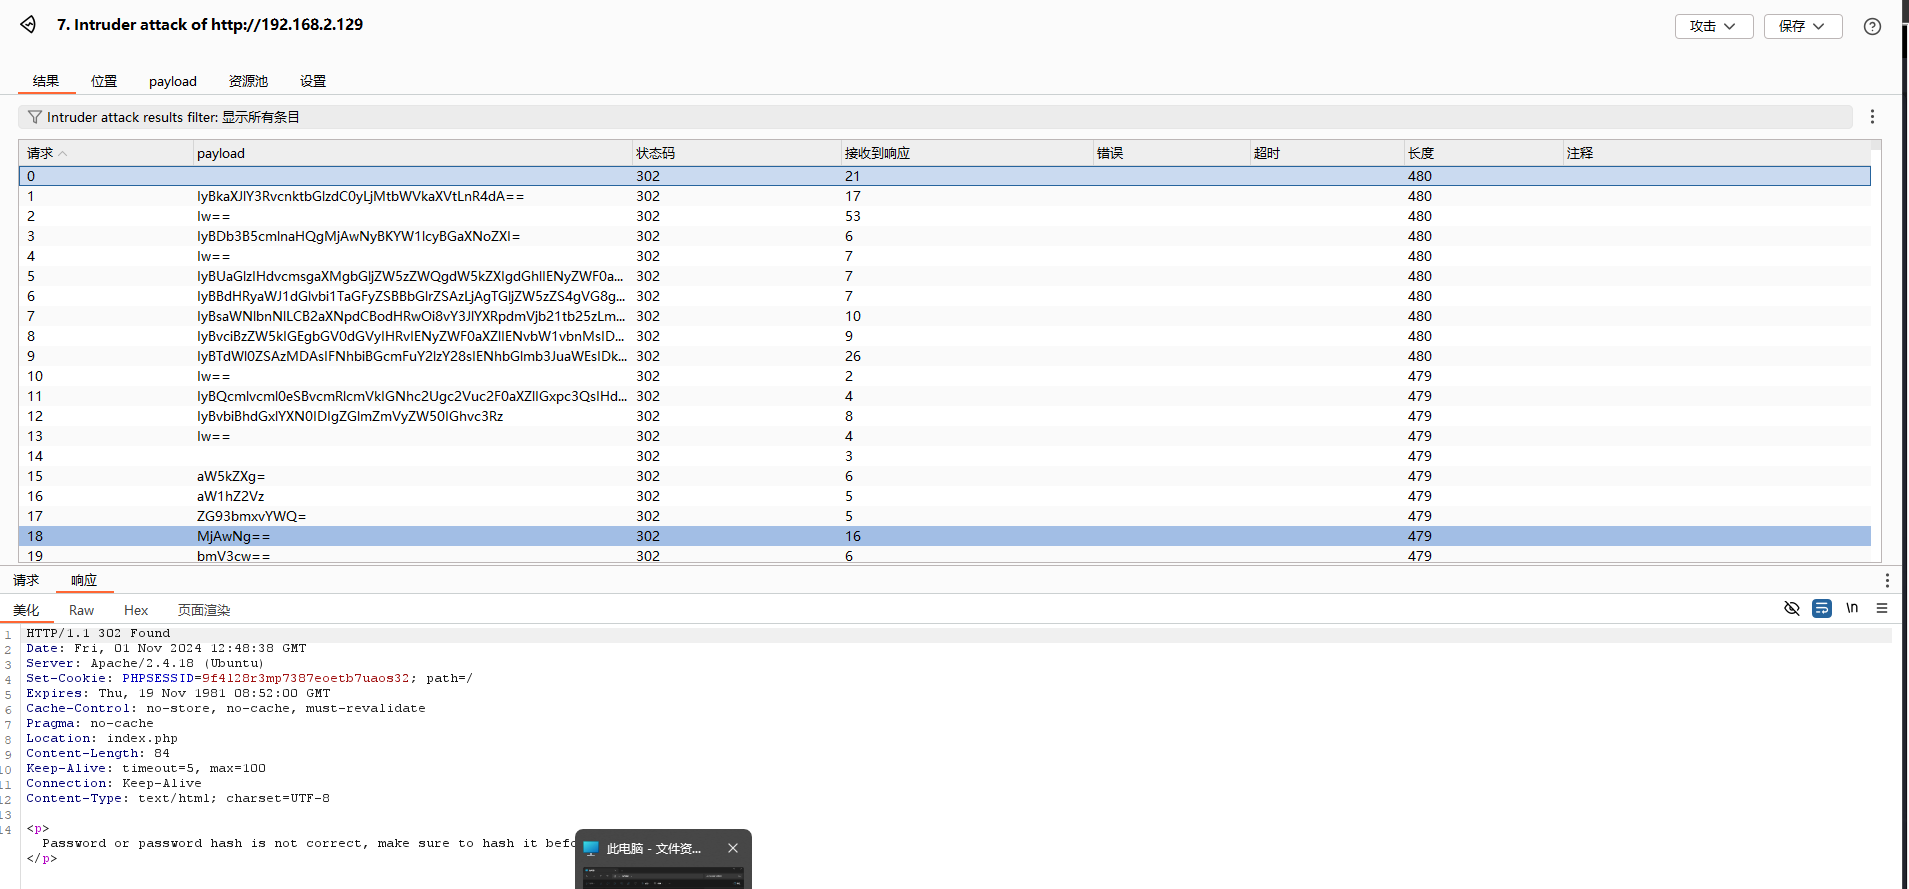Image resolution: width=1909 pixels, height=889 pixels.
Task: Click the file explorer preview thumbnail
Action: pyautogui.click(x=663, y=877)
